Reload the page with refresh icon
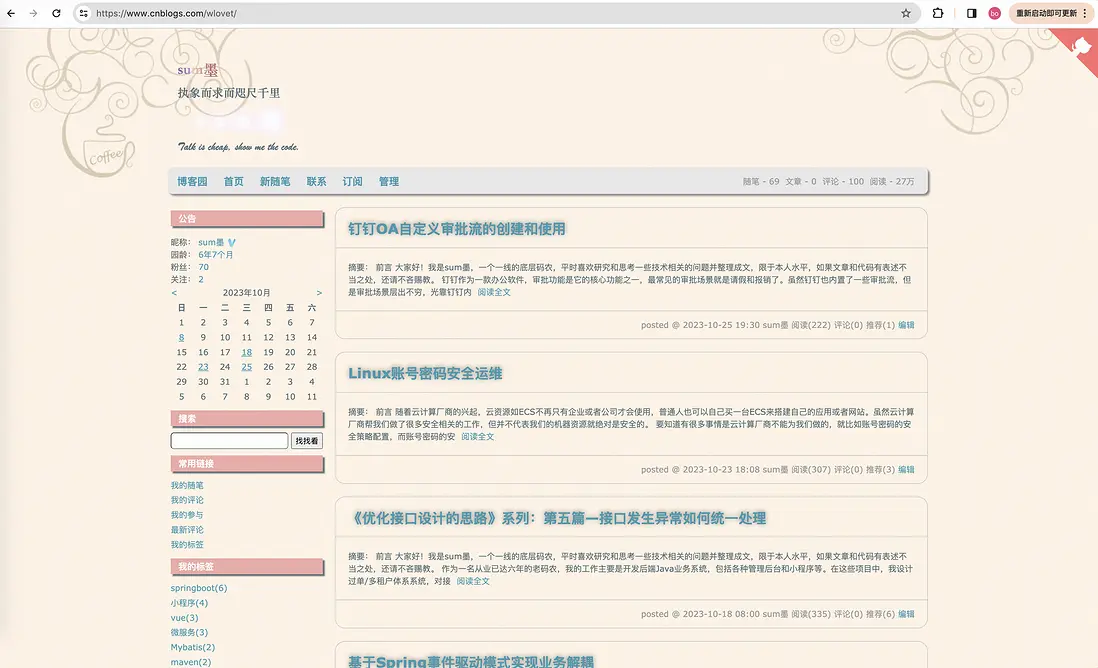 pos(56,13)
